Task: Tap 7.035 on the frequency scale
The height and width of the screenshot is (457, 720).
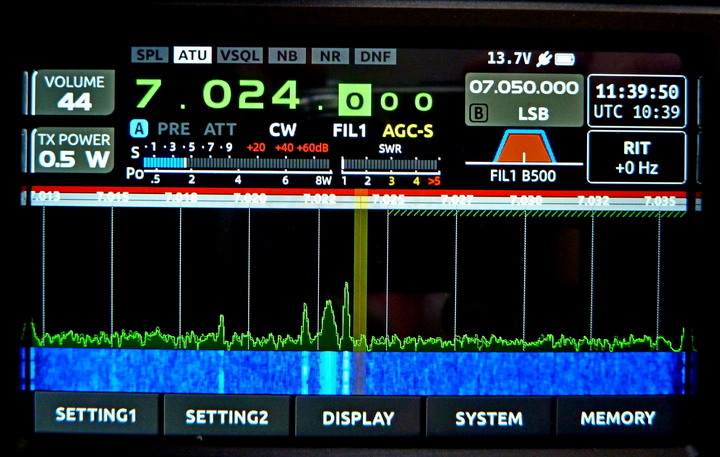Action: click(x=660, y=201)
